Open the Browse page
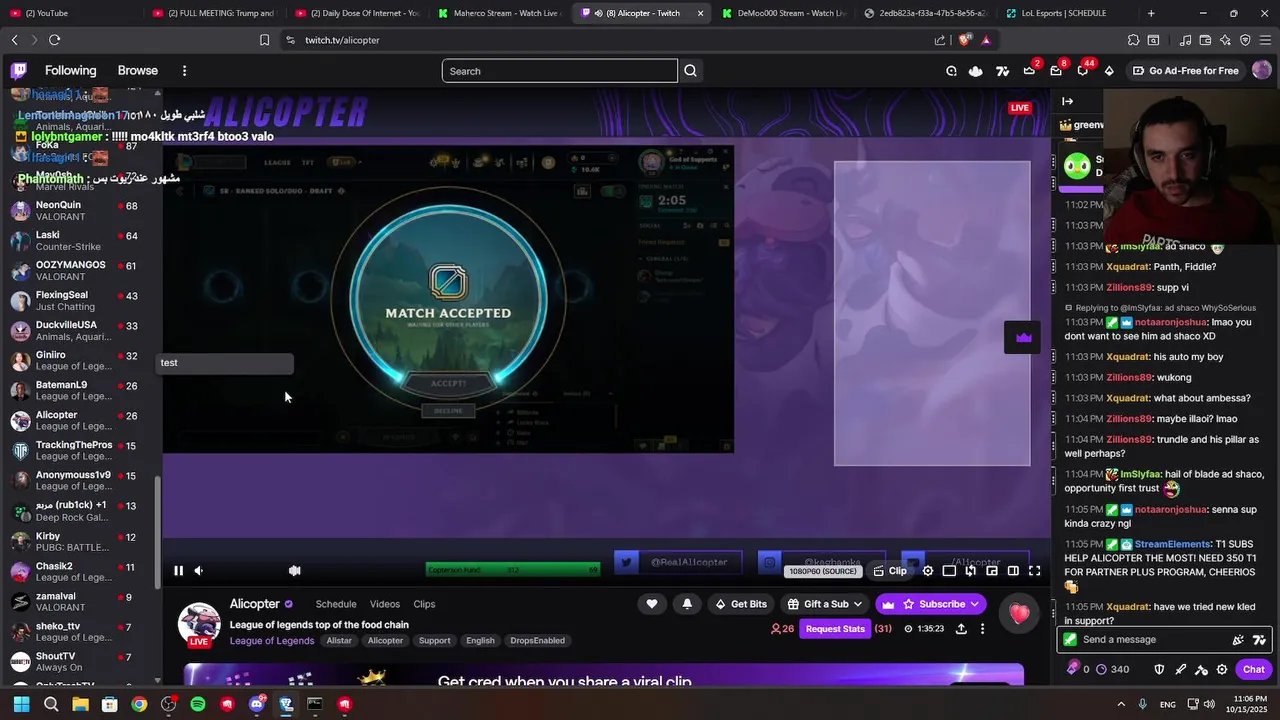Screen dimensions: 1280x720 point(138,71)
